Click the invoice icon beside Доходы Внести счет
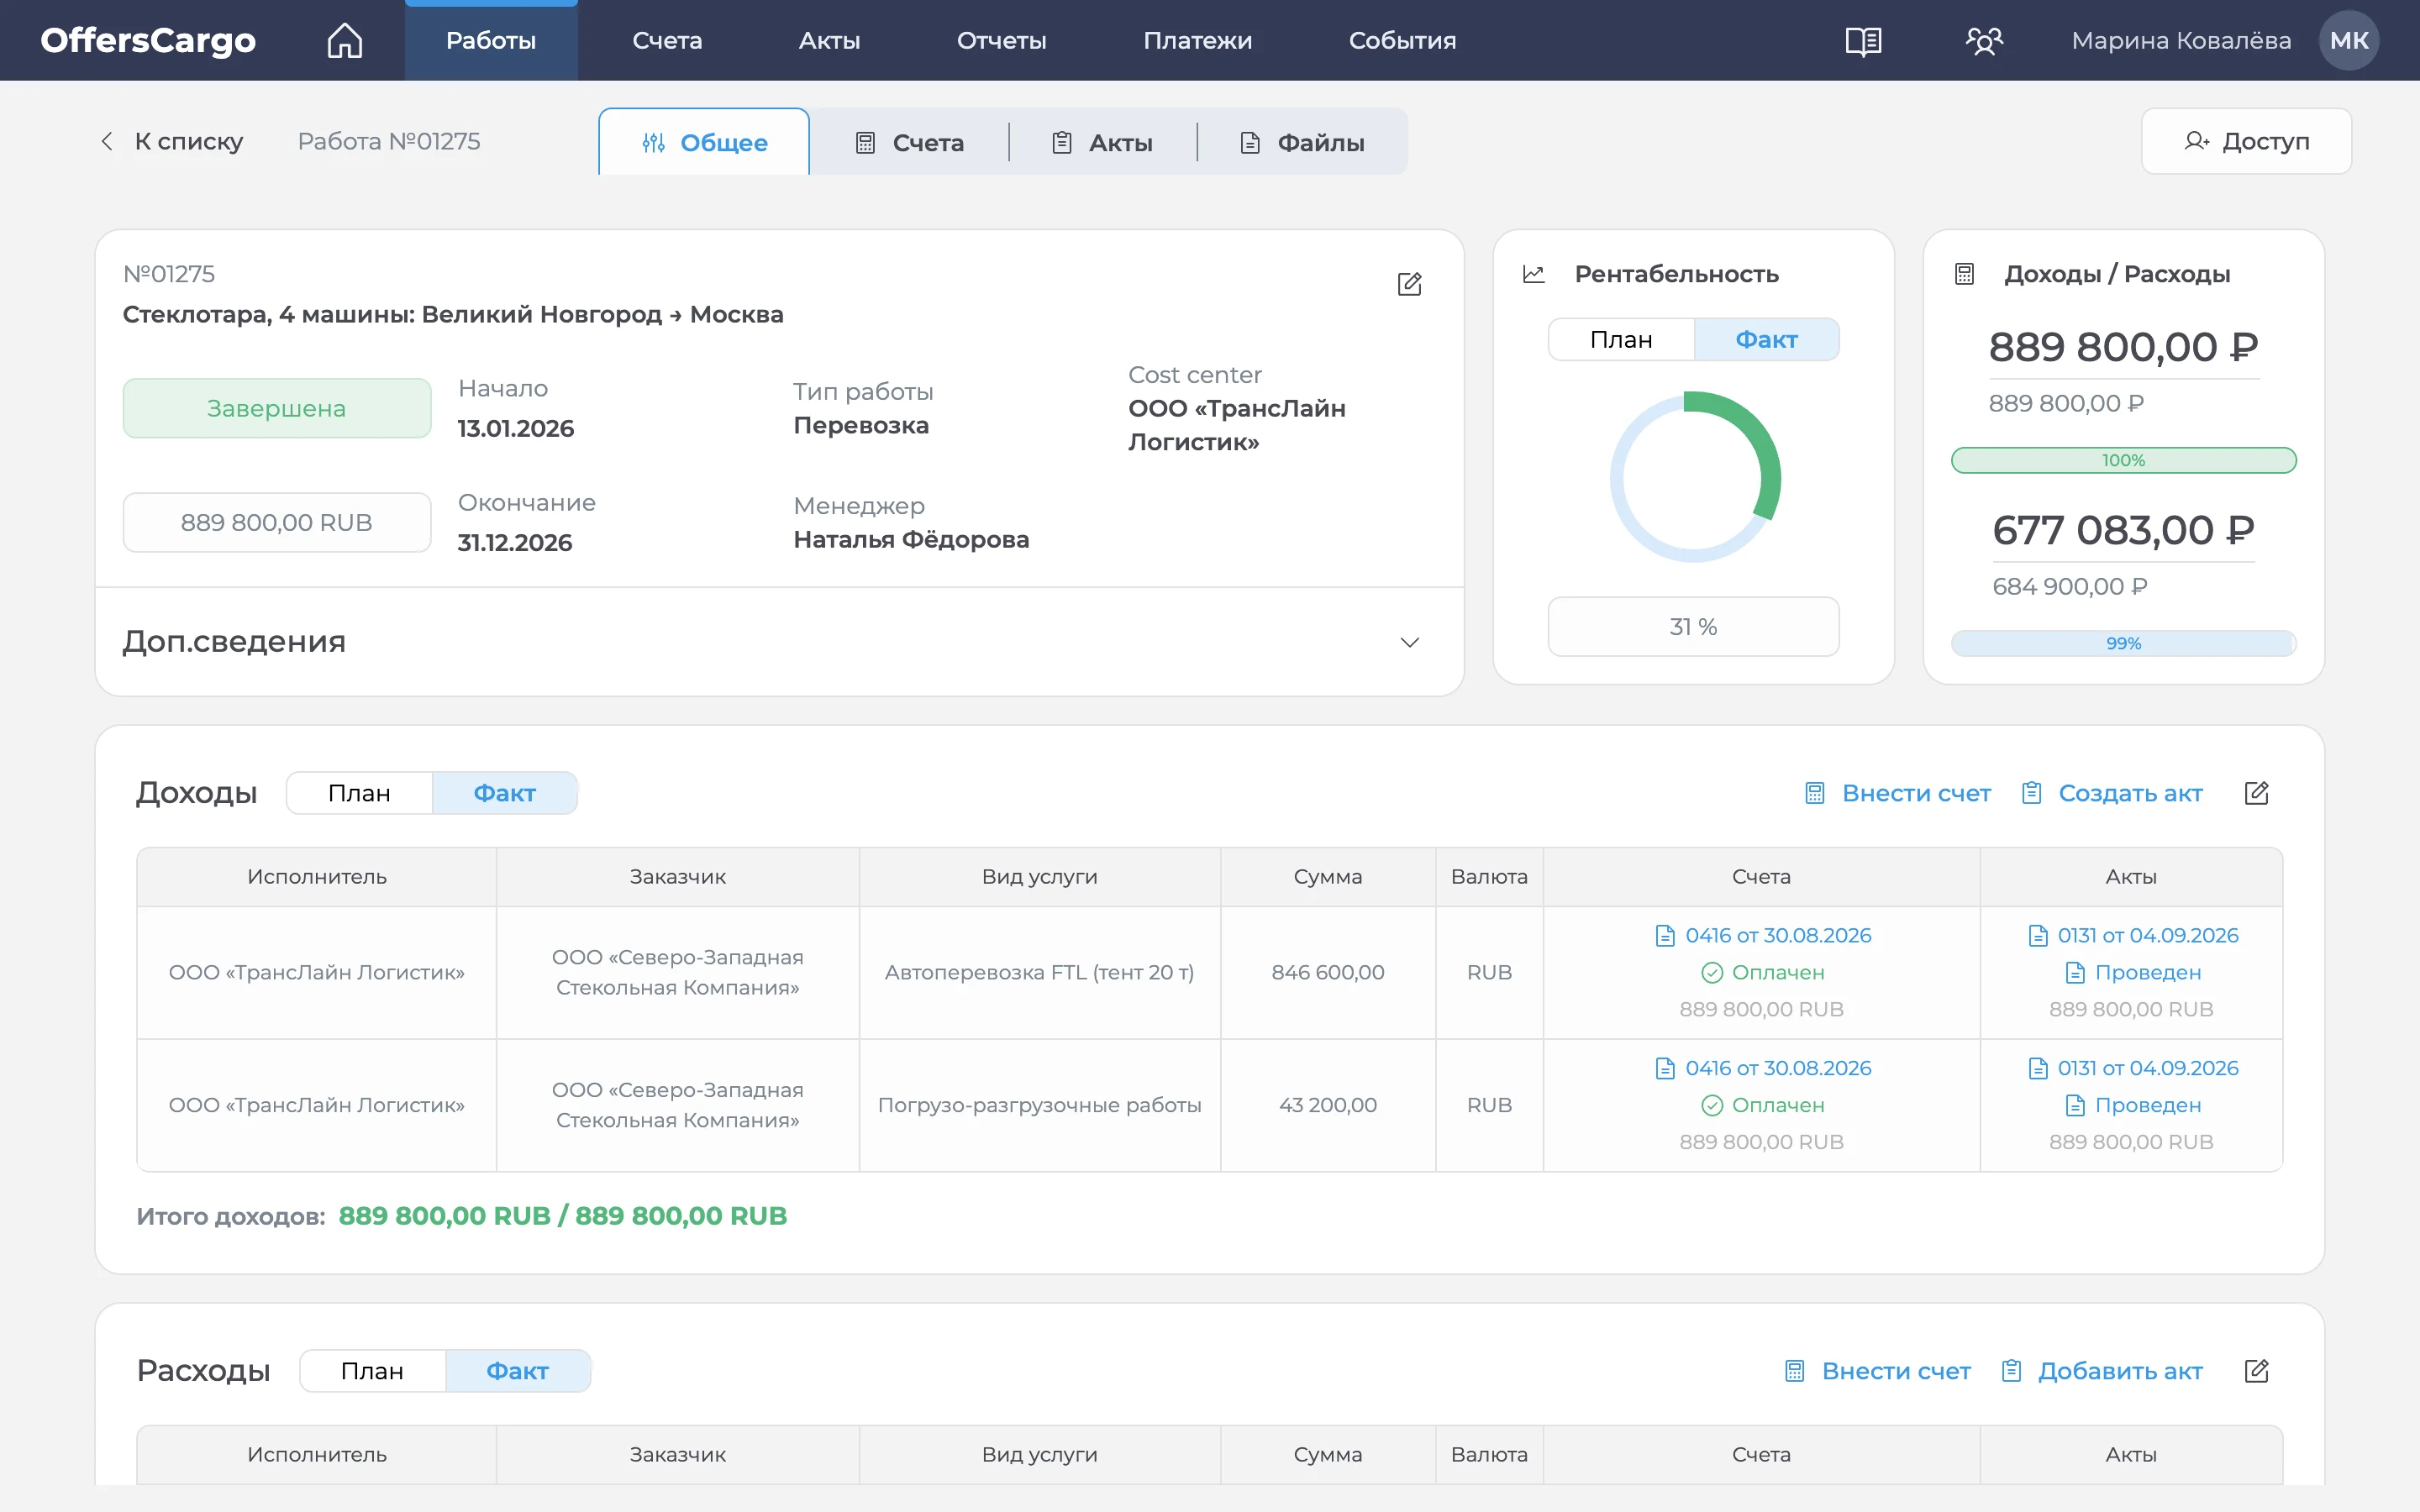This screenshot has height=1512, width=2420. point(1815,793)
